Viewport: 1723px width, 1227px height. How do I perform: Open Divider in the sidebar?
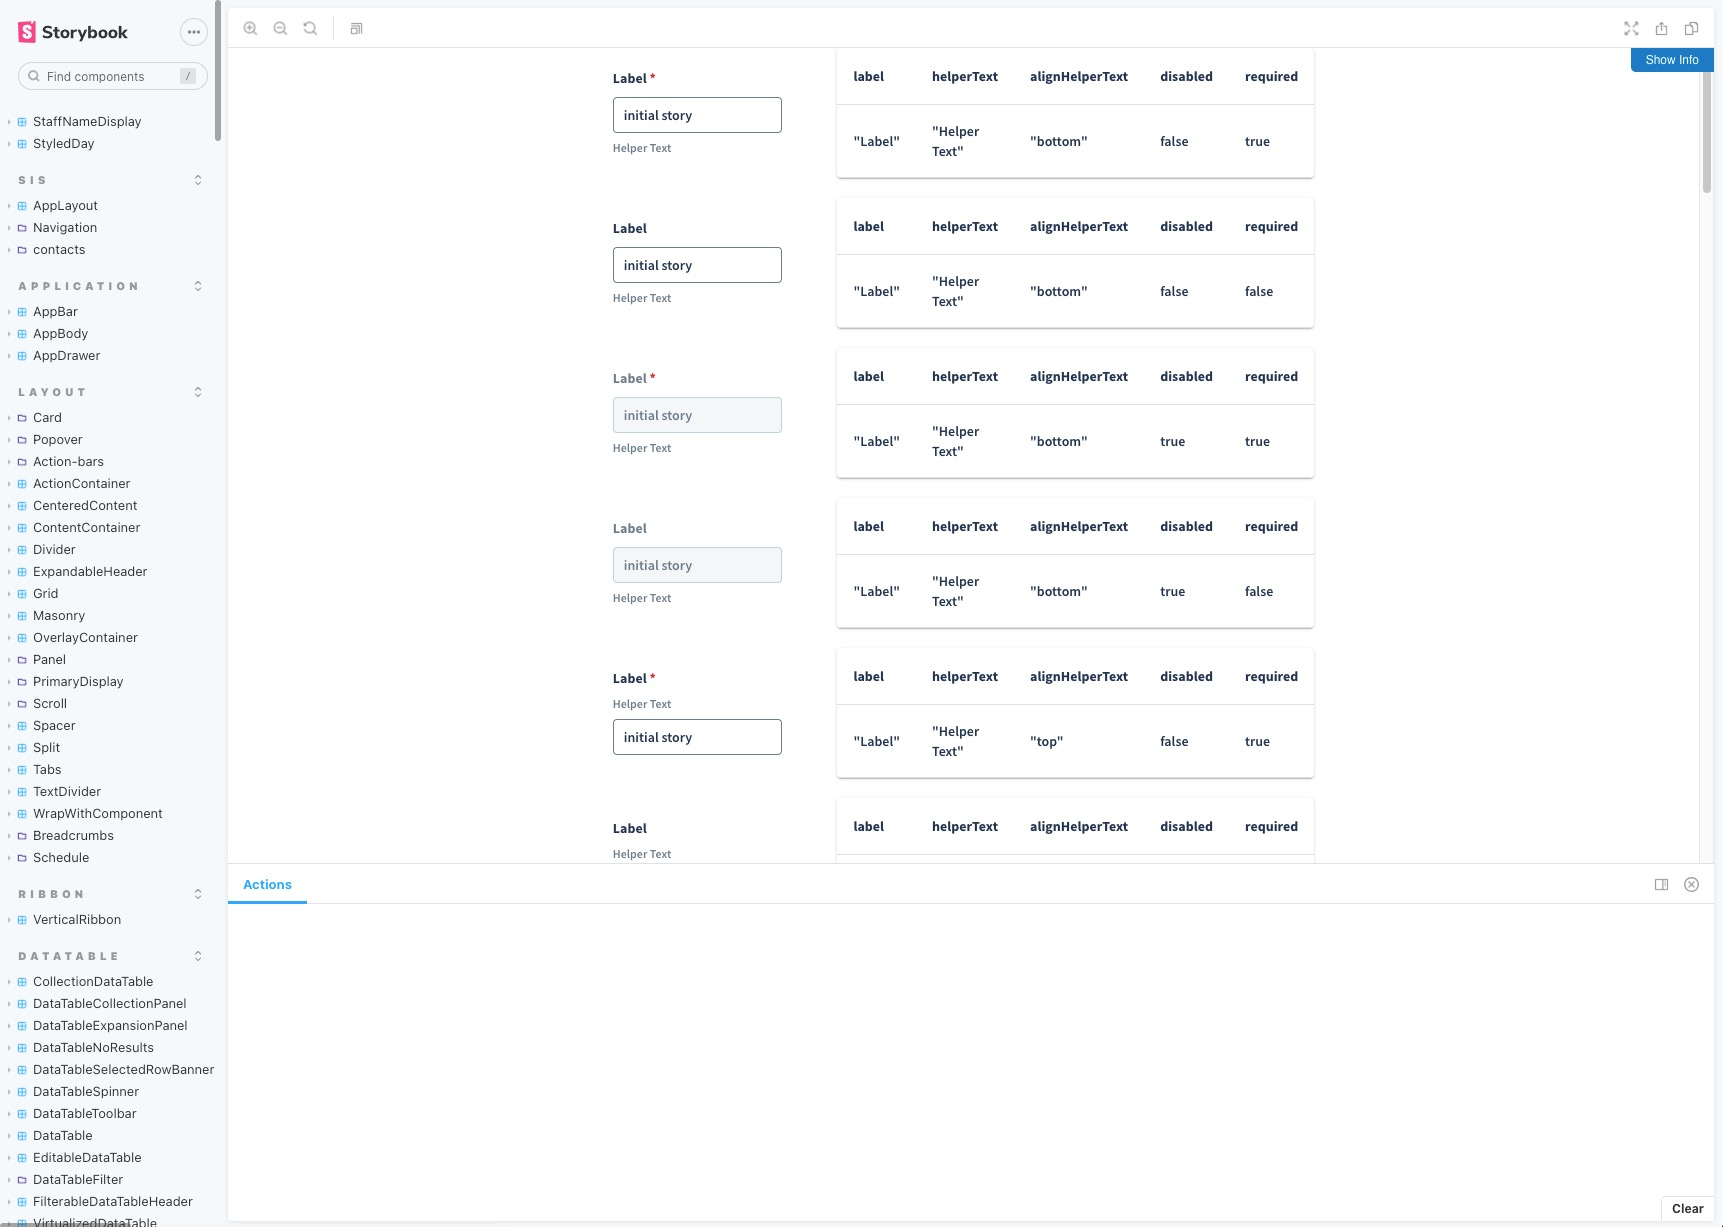click(54, 550)
